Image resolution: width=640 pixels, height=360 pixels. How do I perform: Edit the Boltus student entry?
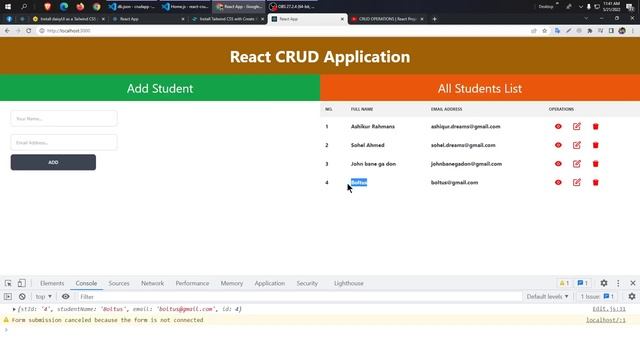(577, 182)
